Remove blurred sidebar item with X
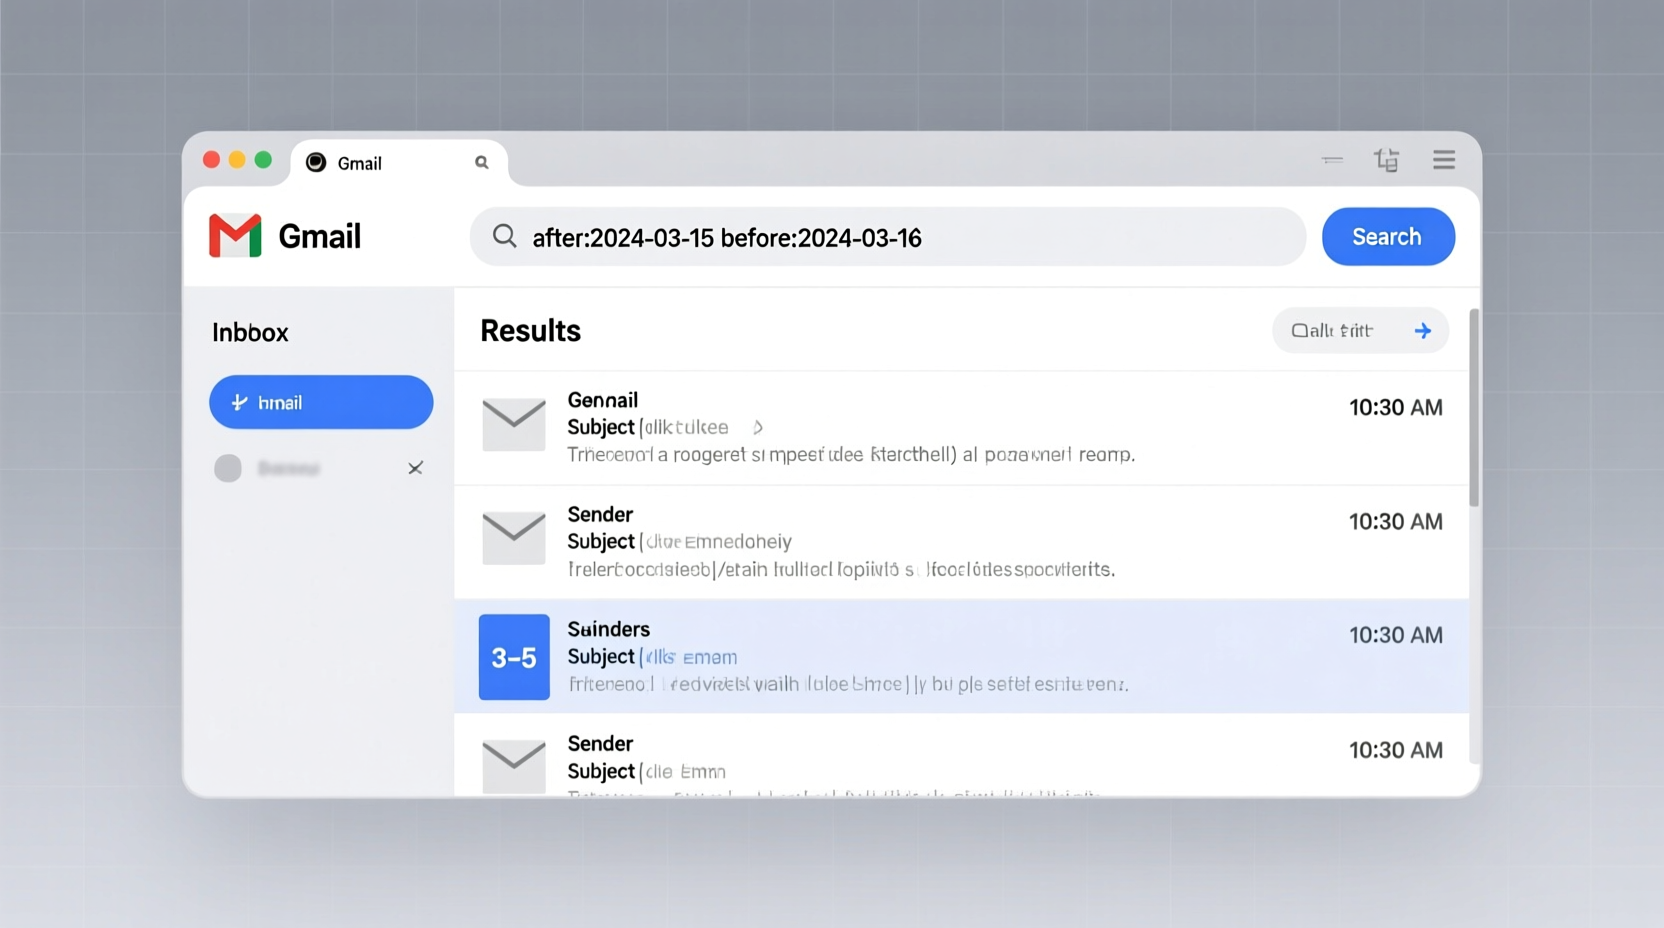The height and width of the screenshot is (928, 1664). (x=415, y=468)
